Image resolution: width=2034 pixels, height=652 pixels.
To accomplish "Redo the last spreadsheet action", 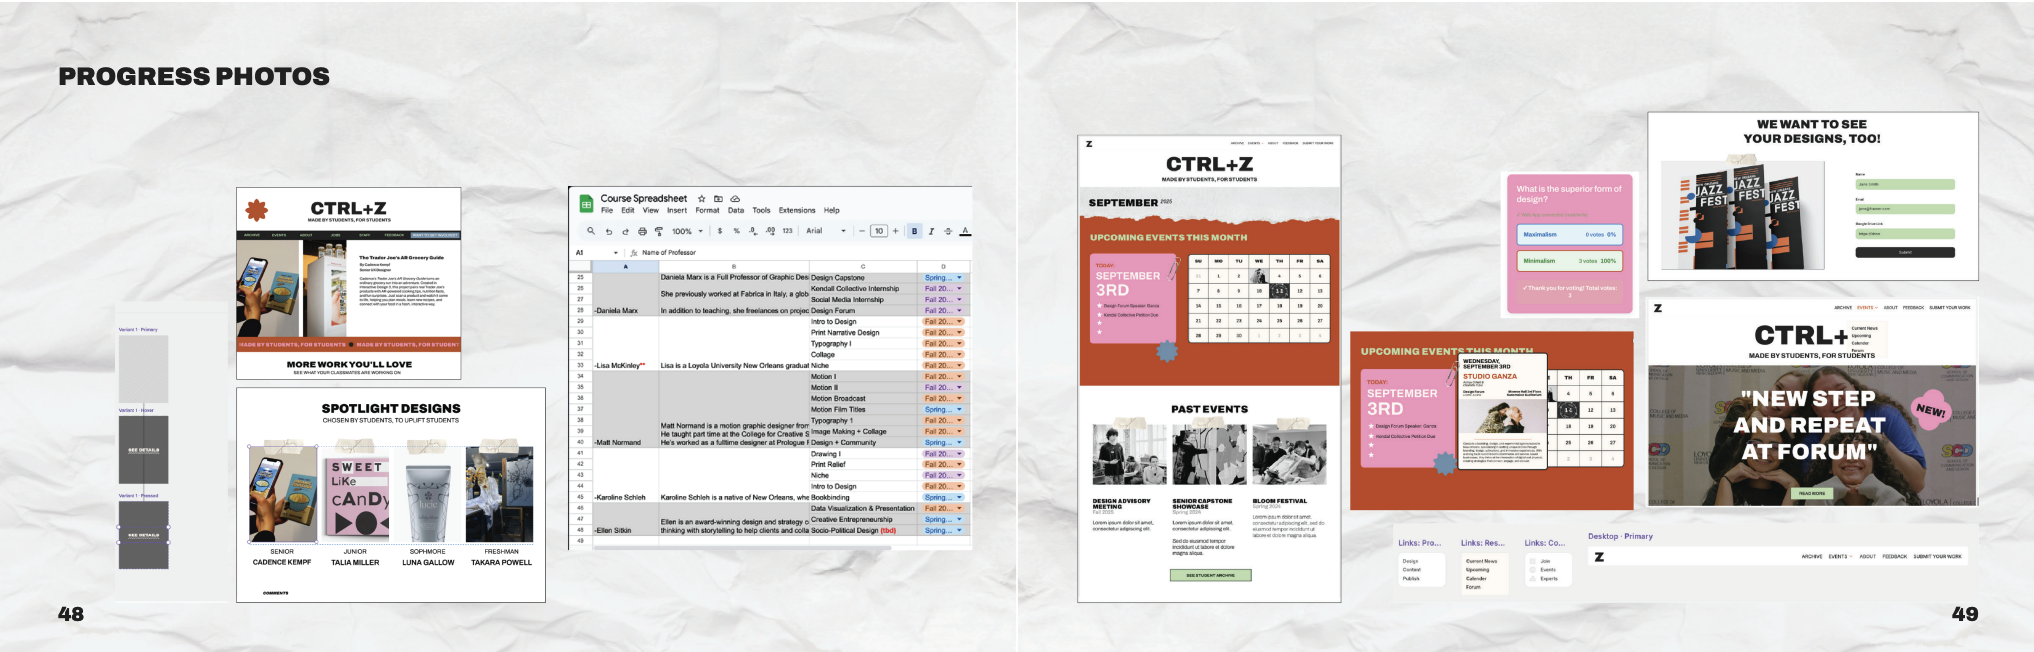I will (625, 231).
